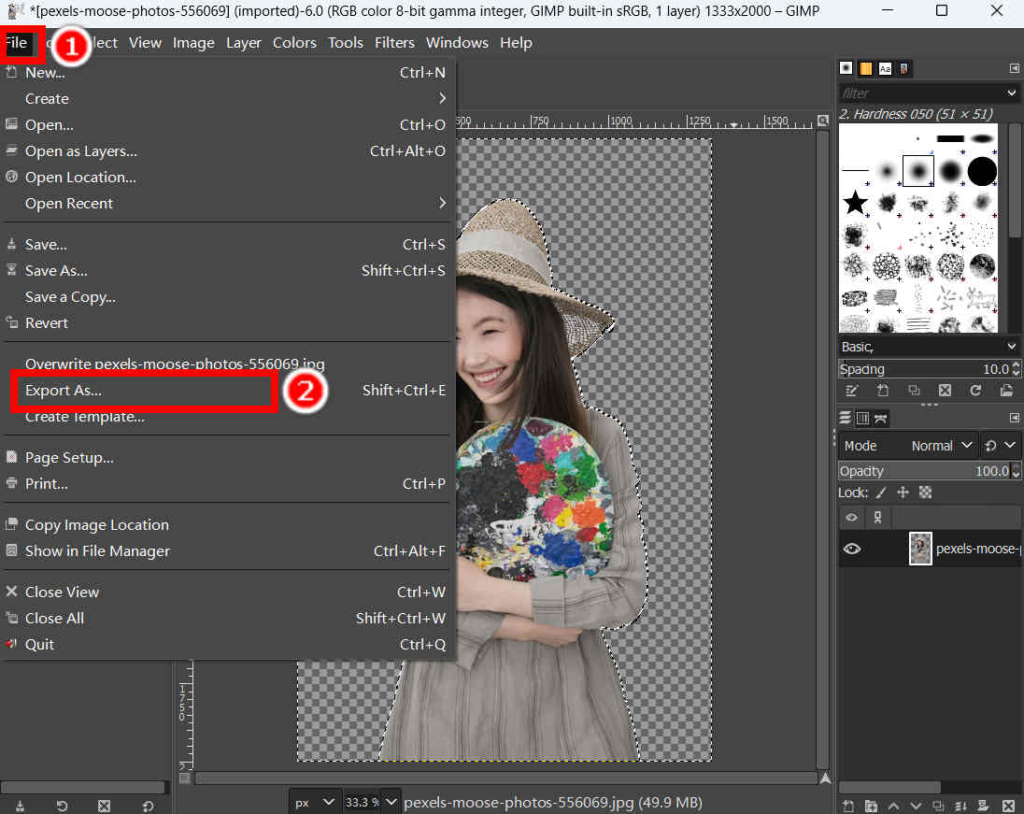Select the Brushes tab icon
This screenshot has height=814, width=1024.
pos(848,68)
